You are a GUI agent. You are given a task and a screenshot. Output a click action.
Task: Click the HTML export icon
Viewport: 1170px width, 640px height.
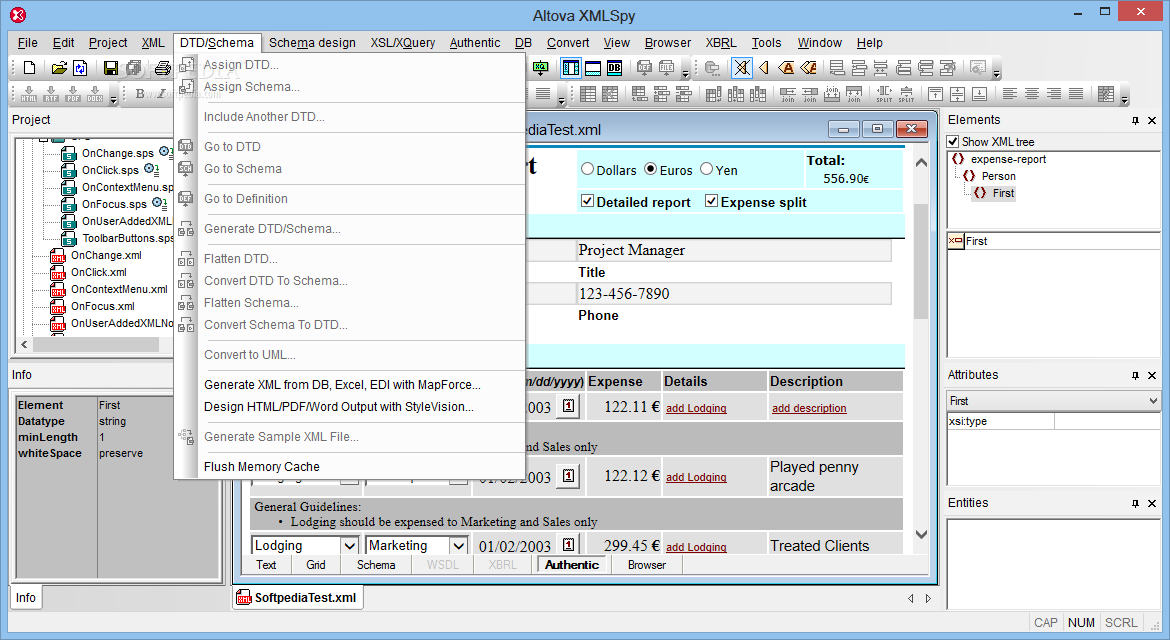[x=28, y=93]
